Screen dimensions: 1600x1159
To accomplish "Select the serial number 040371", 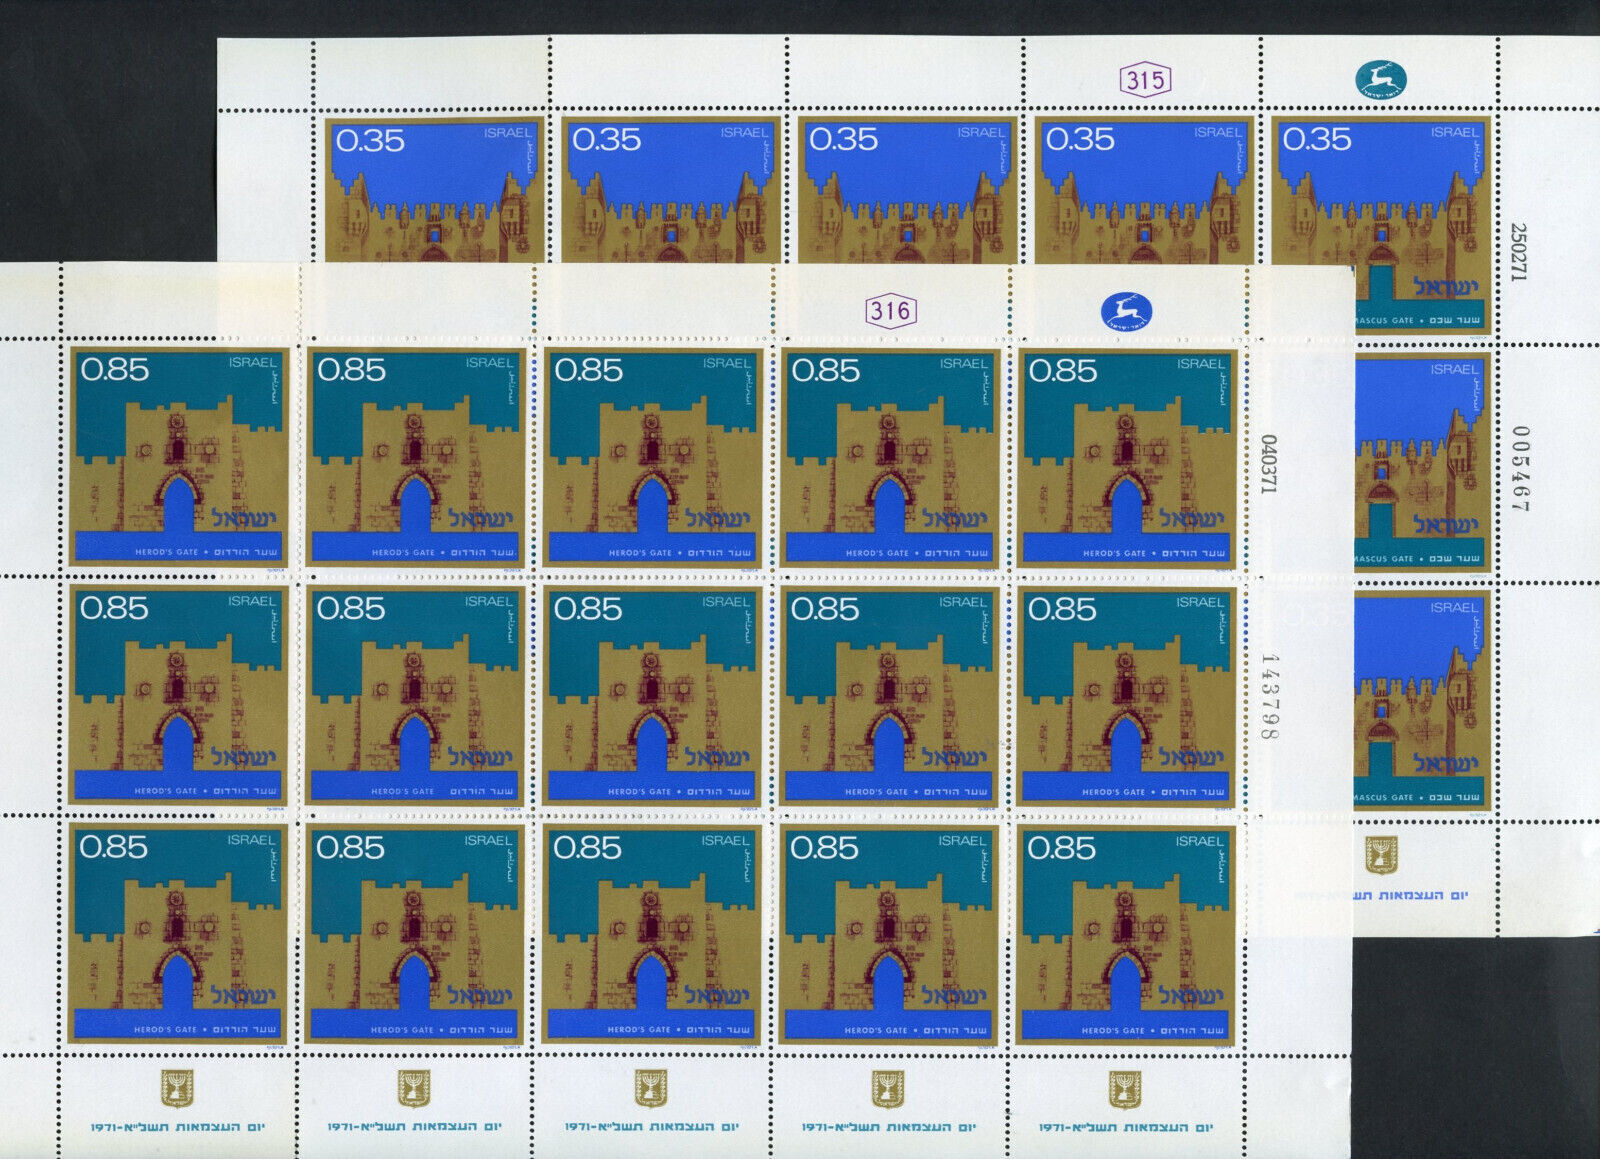I will coord(1267,464).
